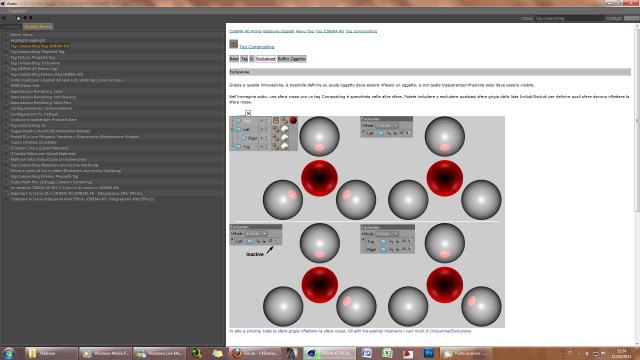
Task: Open the Tag Compositing link beside the icon
Action: click(257, 47)
